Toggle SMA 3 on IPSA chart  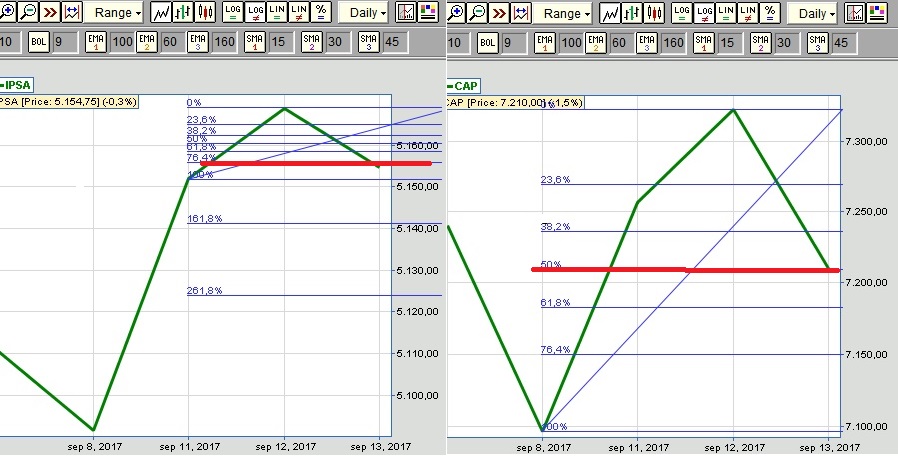pyautogui.click(x=368, y=42)
